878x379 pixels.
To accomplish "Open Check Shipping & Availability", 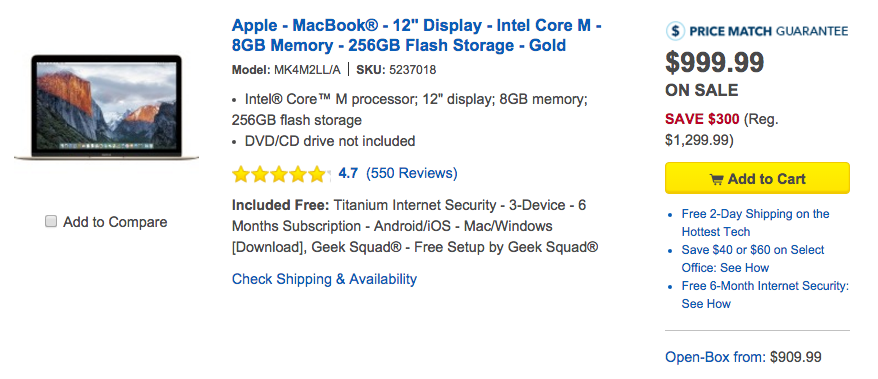I will tap(324, 279).
